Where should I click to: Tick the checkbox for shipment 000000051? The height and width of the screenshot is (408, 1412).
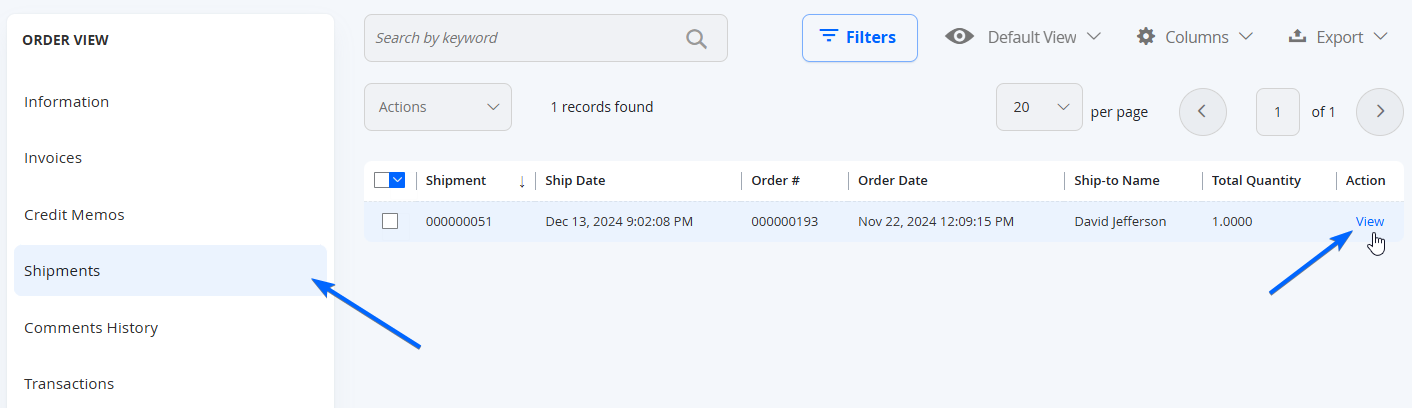click(x=390, y=221)
